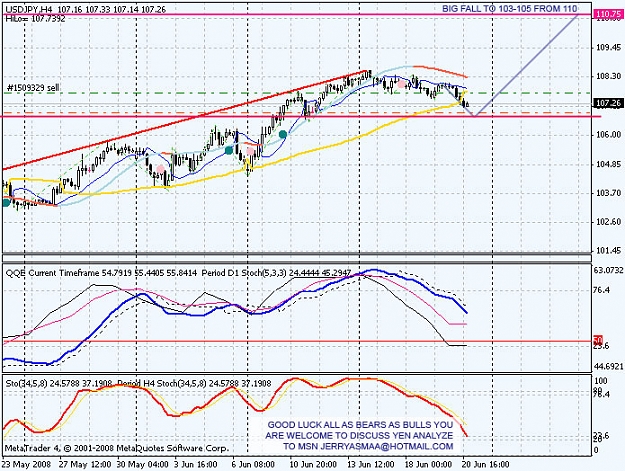The width and height of the screenshot is (625, 471).
Task: Click the teal dot at the chart's left edge
Action: click(6, 202)
